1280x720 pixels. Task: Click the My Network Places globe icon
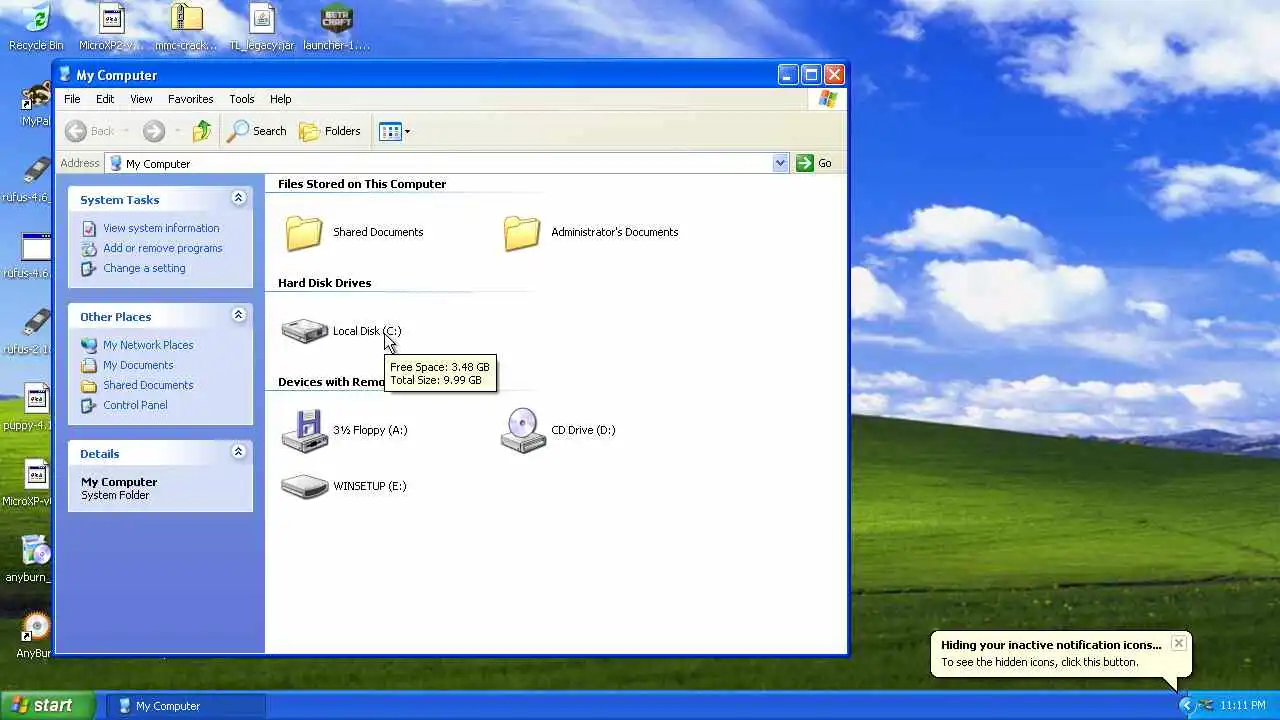89,345
